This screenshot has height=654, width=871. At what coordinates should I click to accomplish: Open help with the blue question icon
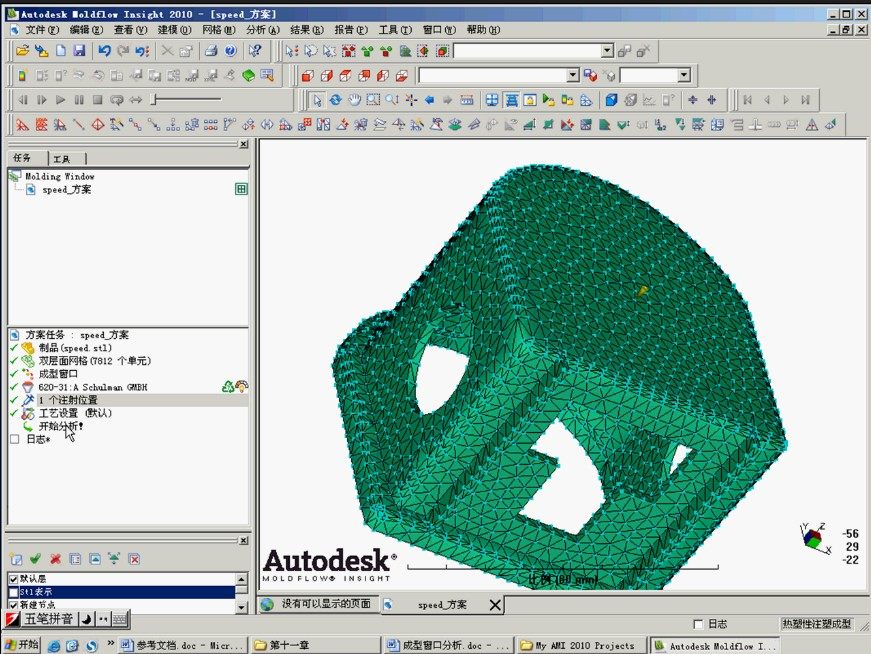coord(231,51)
